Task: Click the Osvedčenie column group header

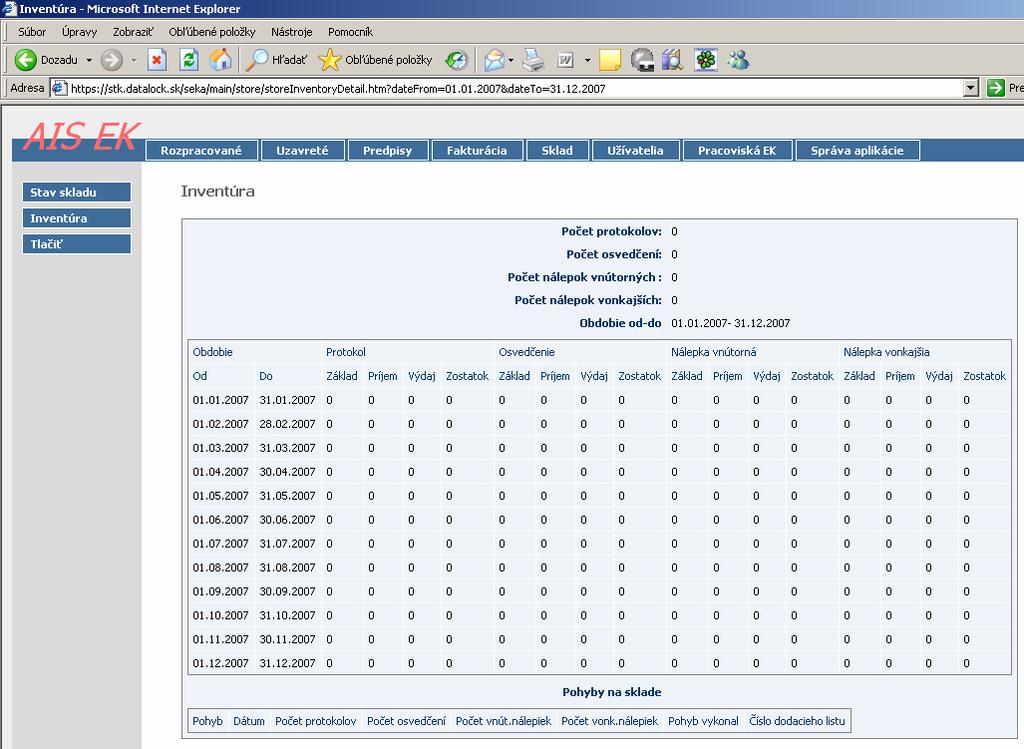Action: coord(526,352)
